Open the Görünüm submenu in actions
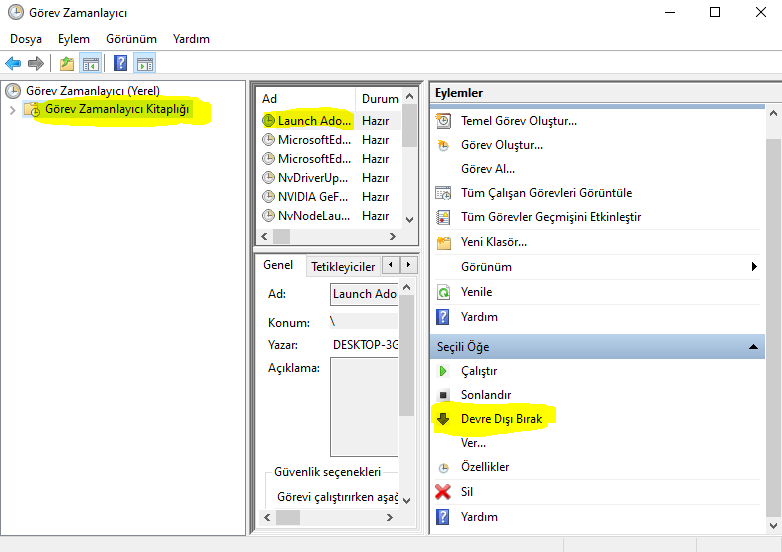This screenshot has width=782, height=552. [x=753, y=267]
